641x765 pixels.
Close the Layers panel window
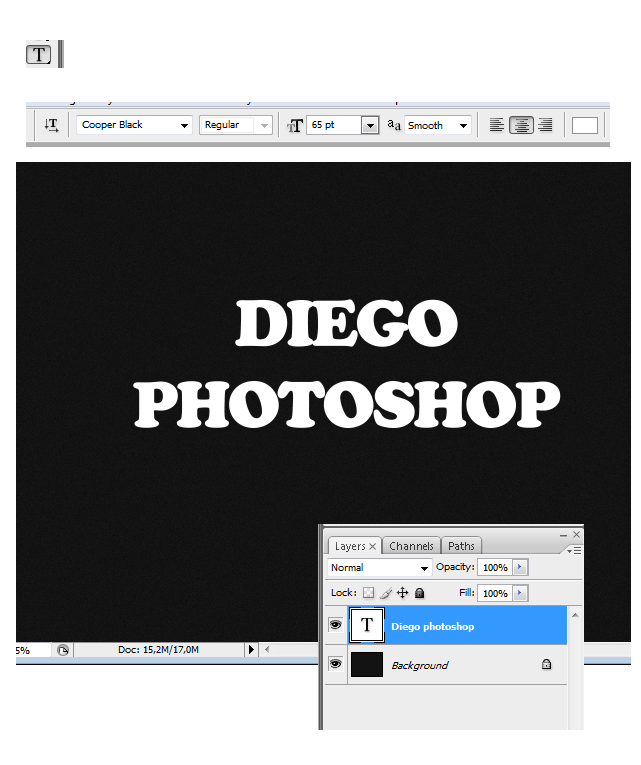[577, 535]
